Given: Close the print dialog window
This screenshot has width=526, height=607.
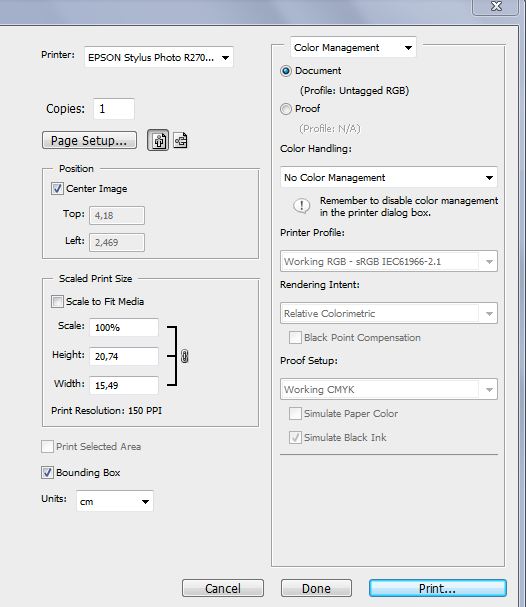Looking at the screenshot, I should (x=496, y=7).
